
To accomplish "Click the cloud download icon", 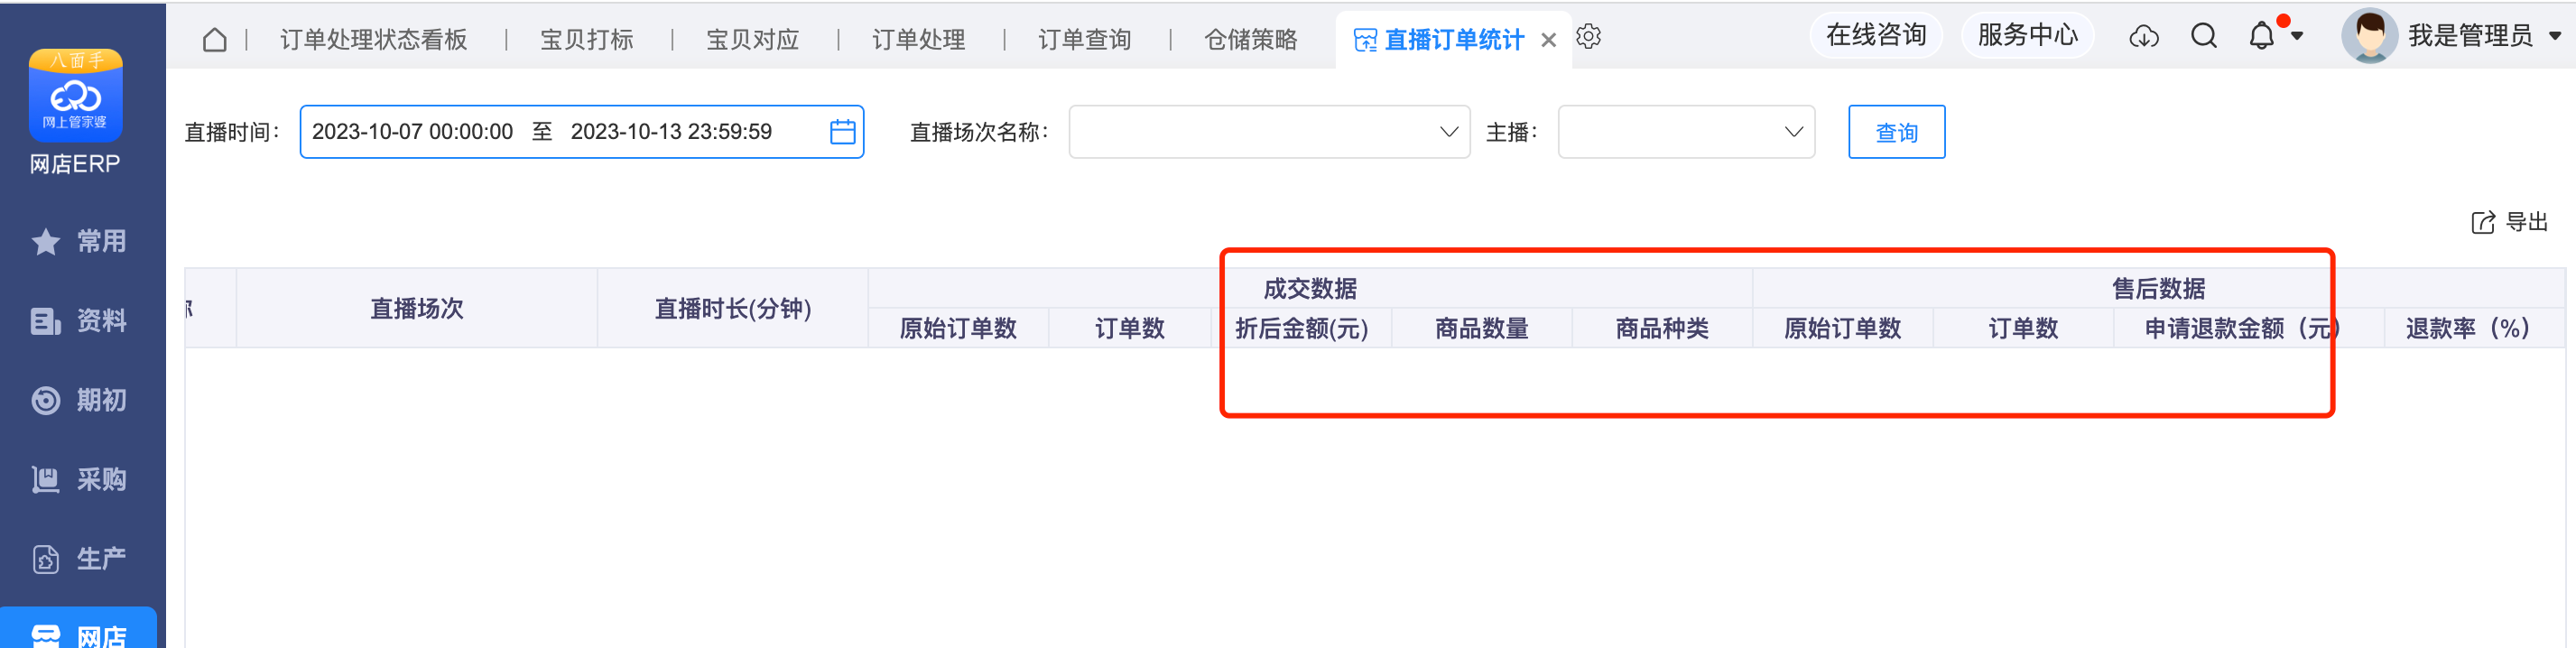I will 2143,37.
